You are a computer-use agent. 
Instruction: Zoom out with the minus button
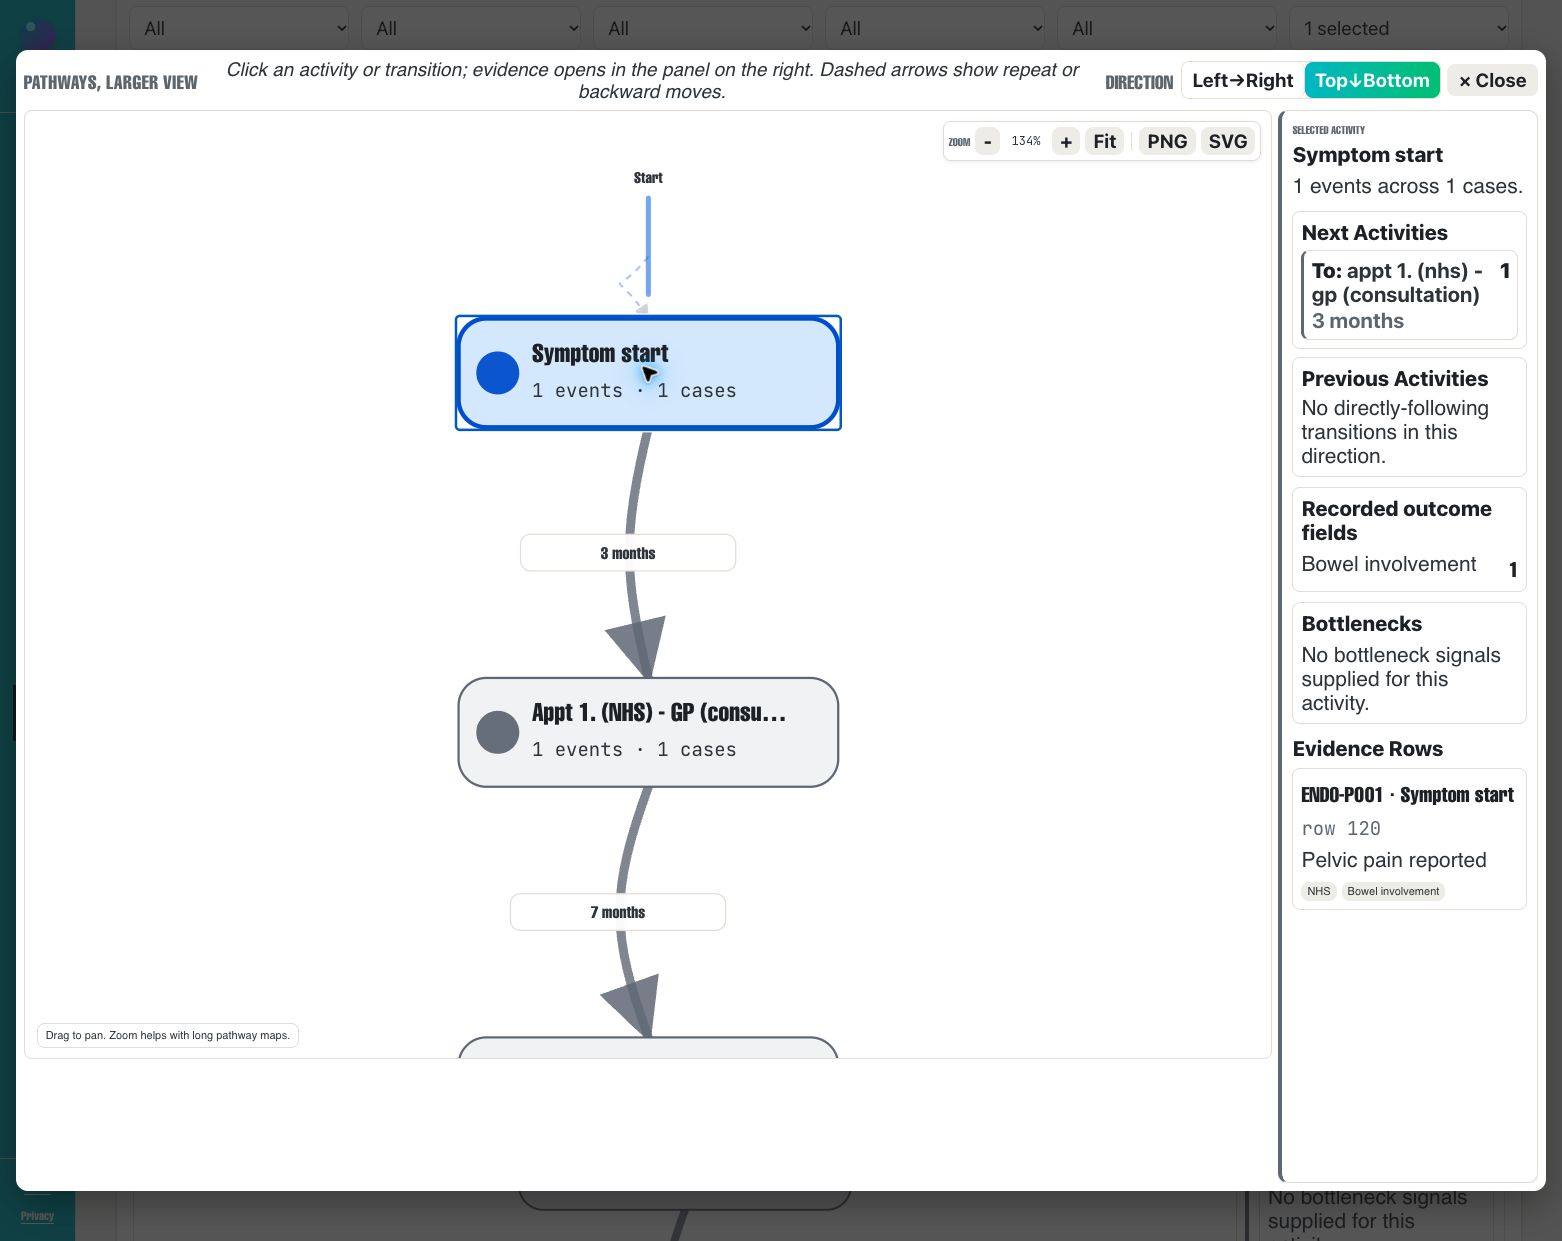(987, 142)
